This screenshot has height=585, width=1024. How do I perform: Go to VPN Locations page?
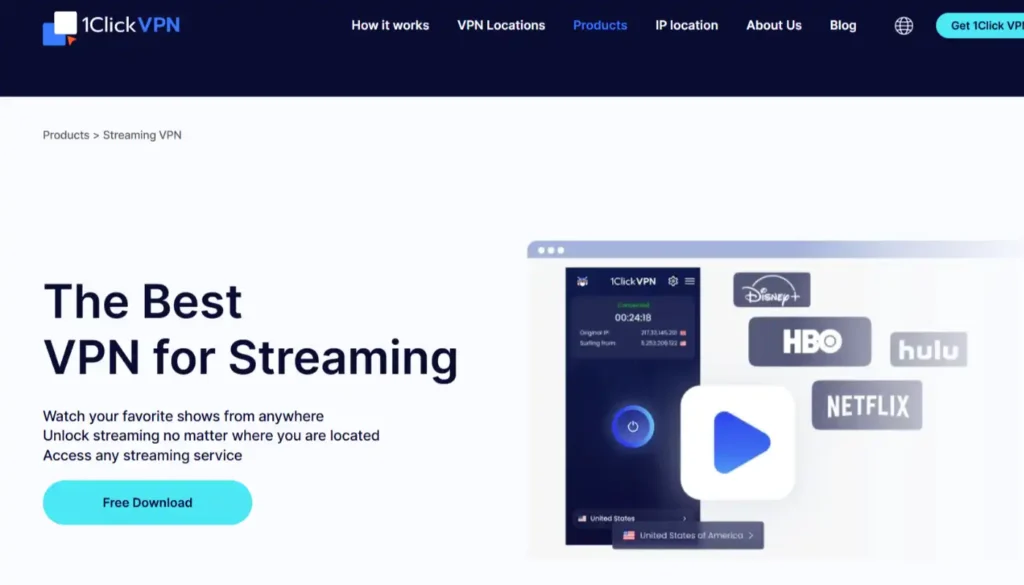click(x=501, y=26)
